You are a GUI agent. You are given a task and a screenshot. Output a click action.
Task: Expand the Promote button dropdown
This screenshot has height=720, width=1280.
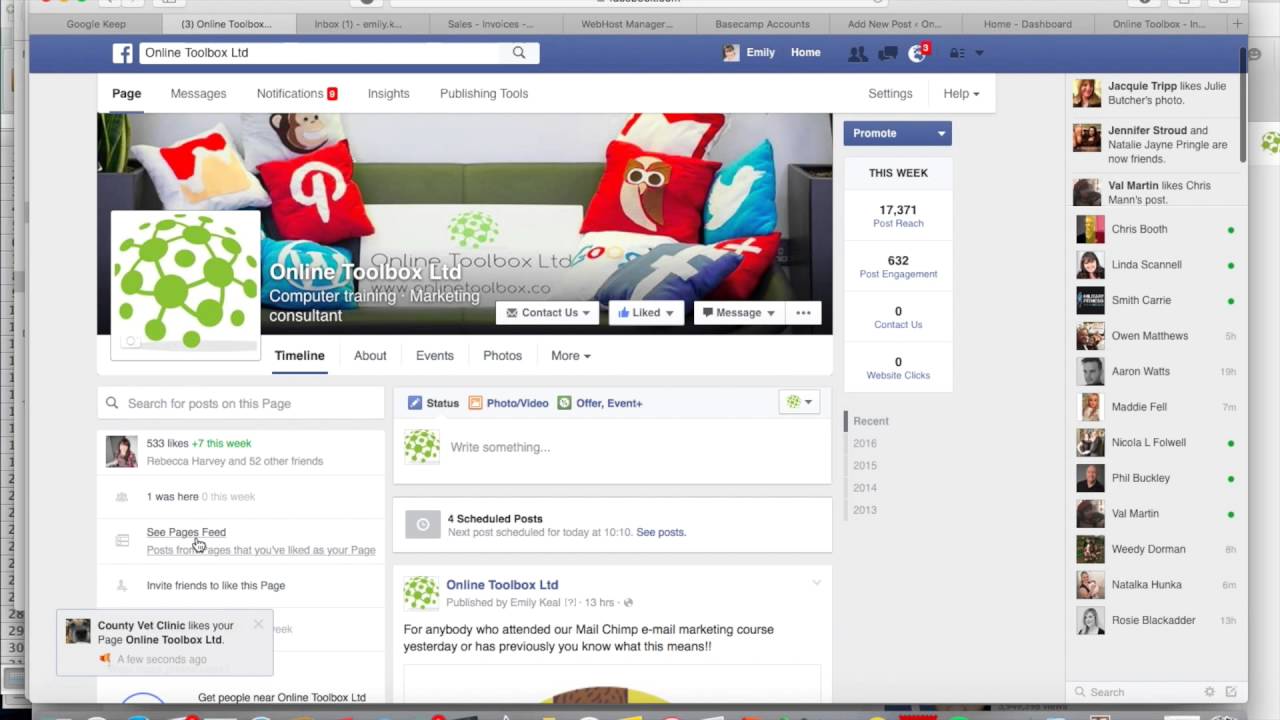941,133
